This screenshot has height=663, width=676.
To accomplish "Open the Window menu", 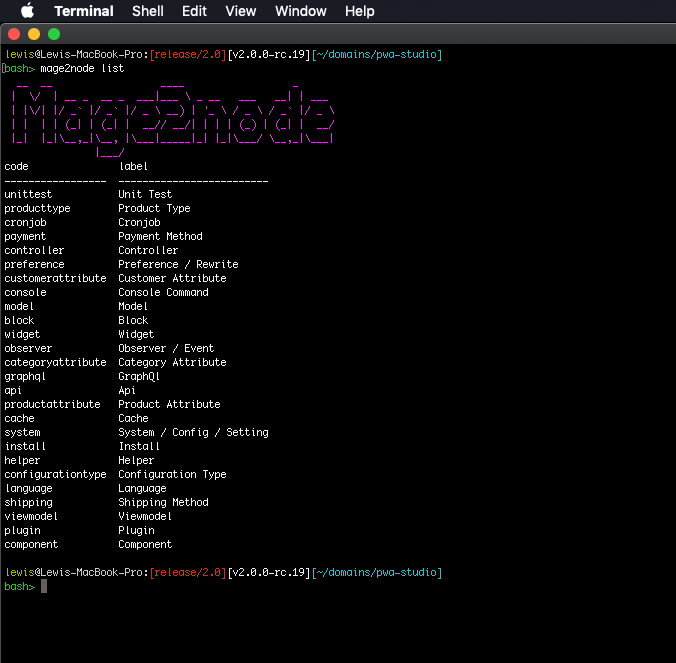I will tap(300, 11).
